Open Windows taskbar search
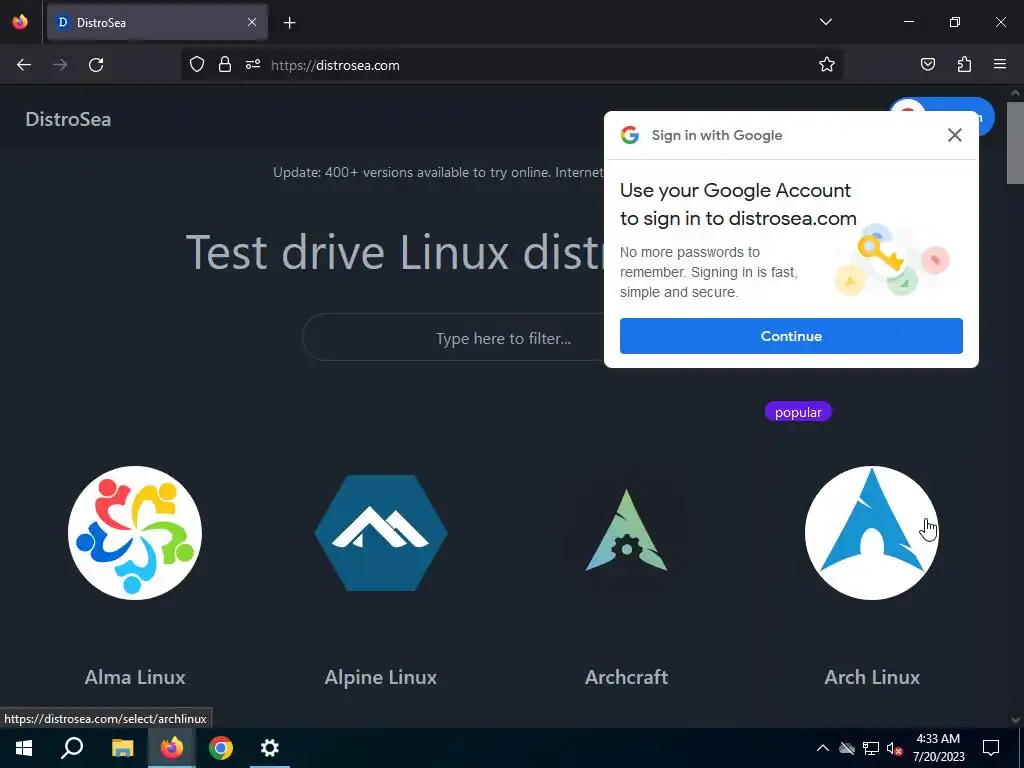1024x768 pixels. point(72,748)
